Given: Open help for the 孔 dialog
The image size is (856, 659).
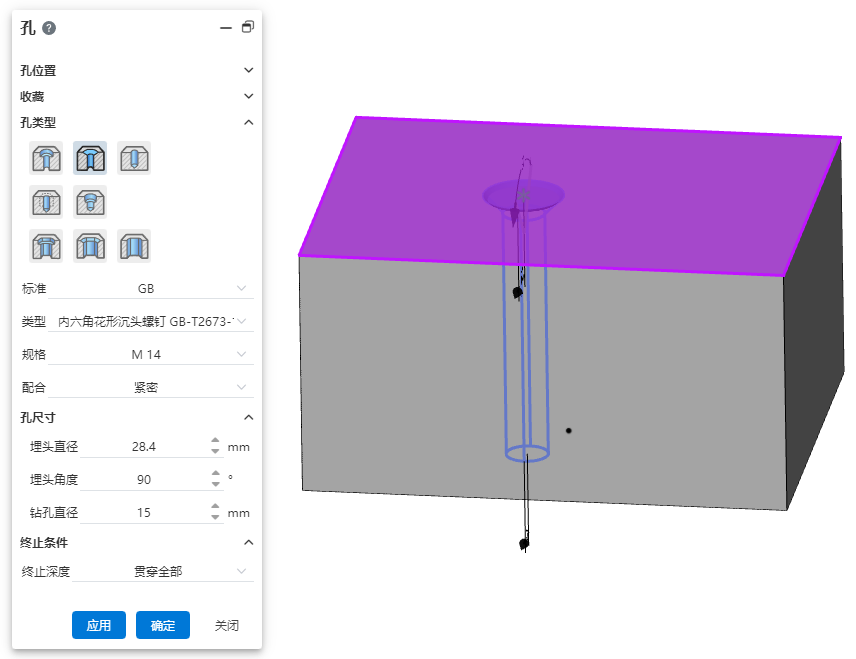Looking at the screenshot, I should 49,28.
